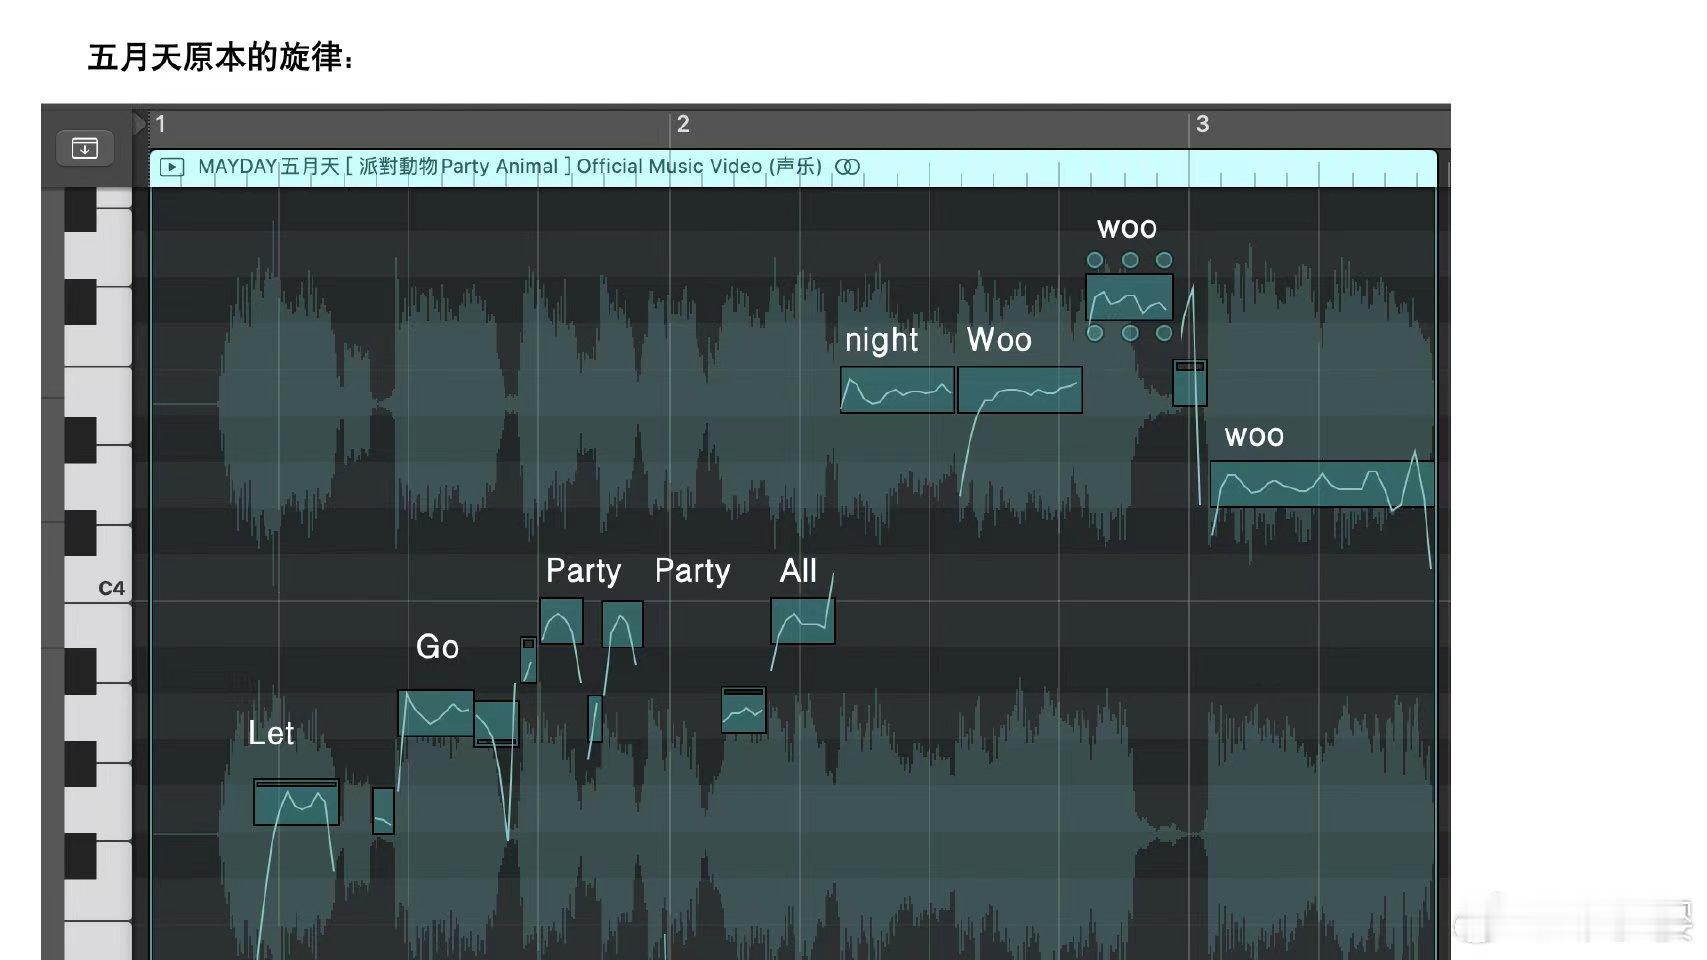Click the selected woo note's top-center fine pitch handle
This screenshot has height=960, width=1707.
1130,260
